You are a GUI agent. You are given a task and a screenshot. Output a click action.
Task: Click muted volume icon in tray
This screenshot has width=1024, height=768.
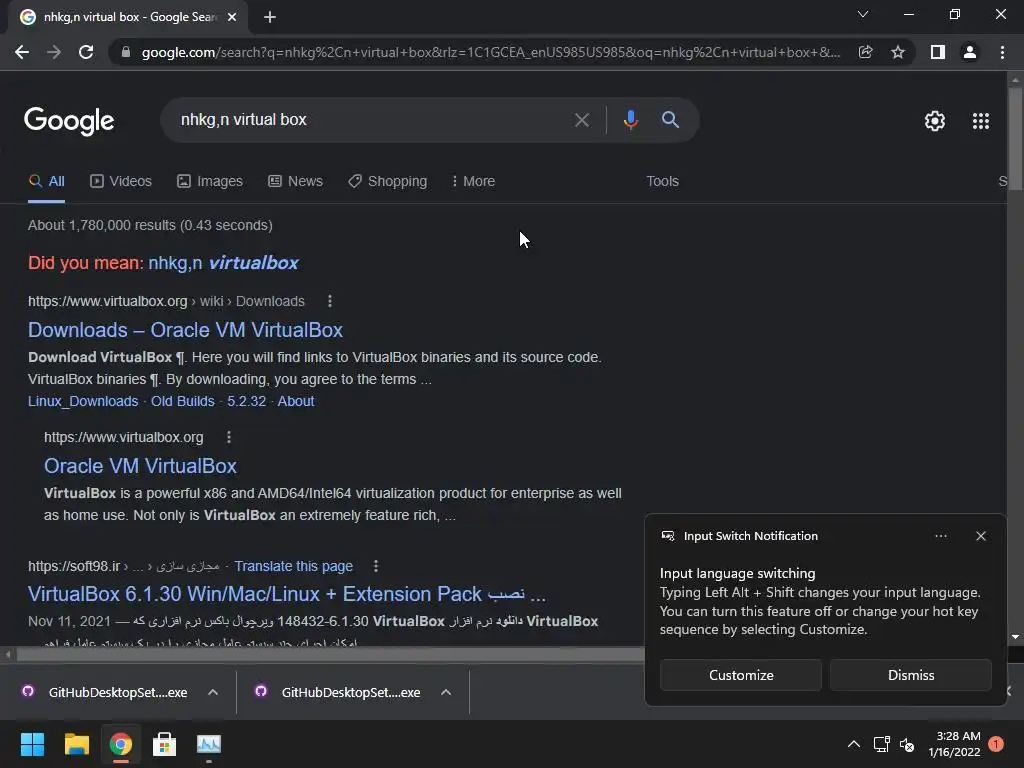click(x=906, y=744)
